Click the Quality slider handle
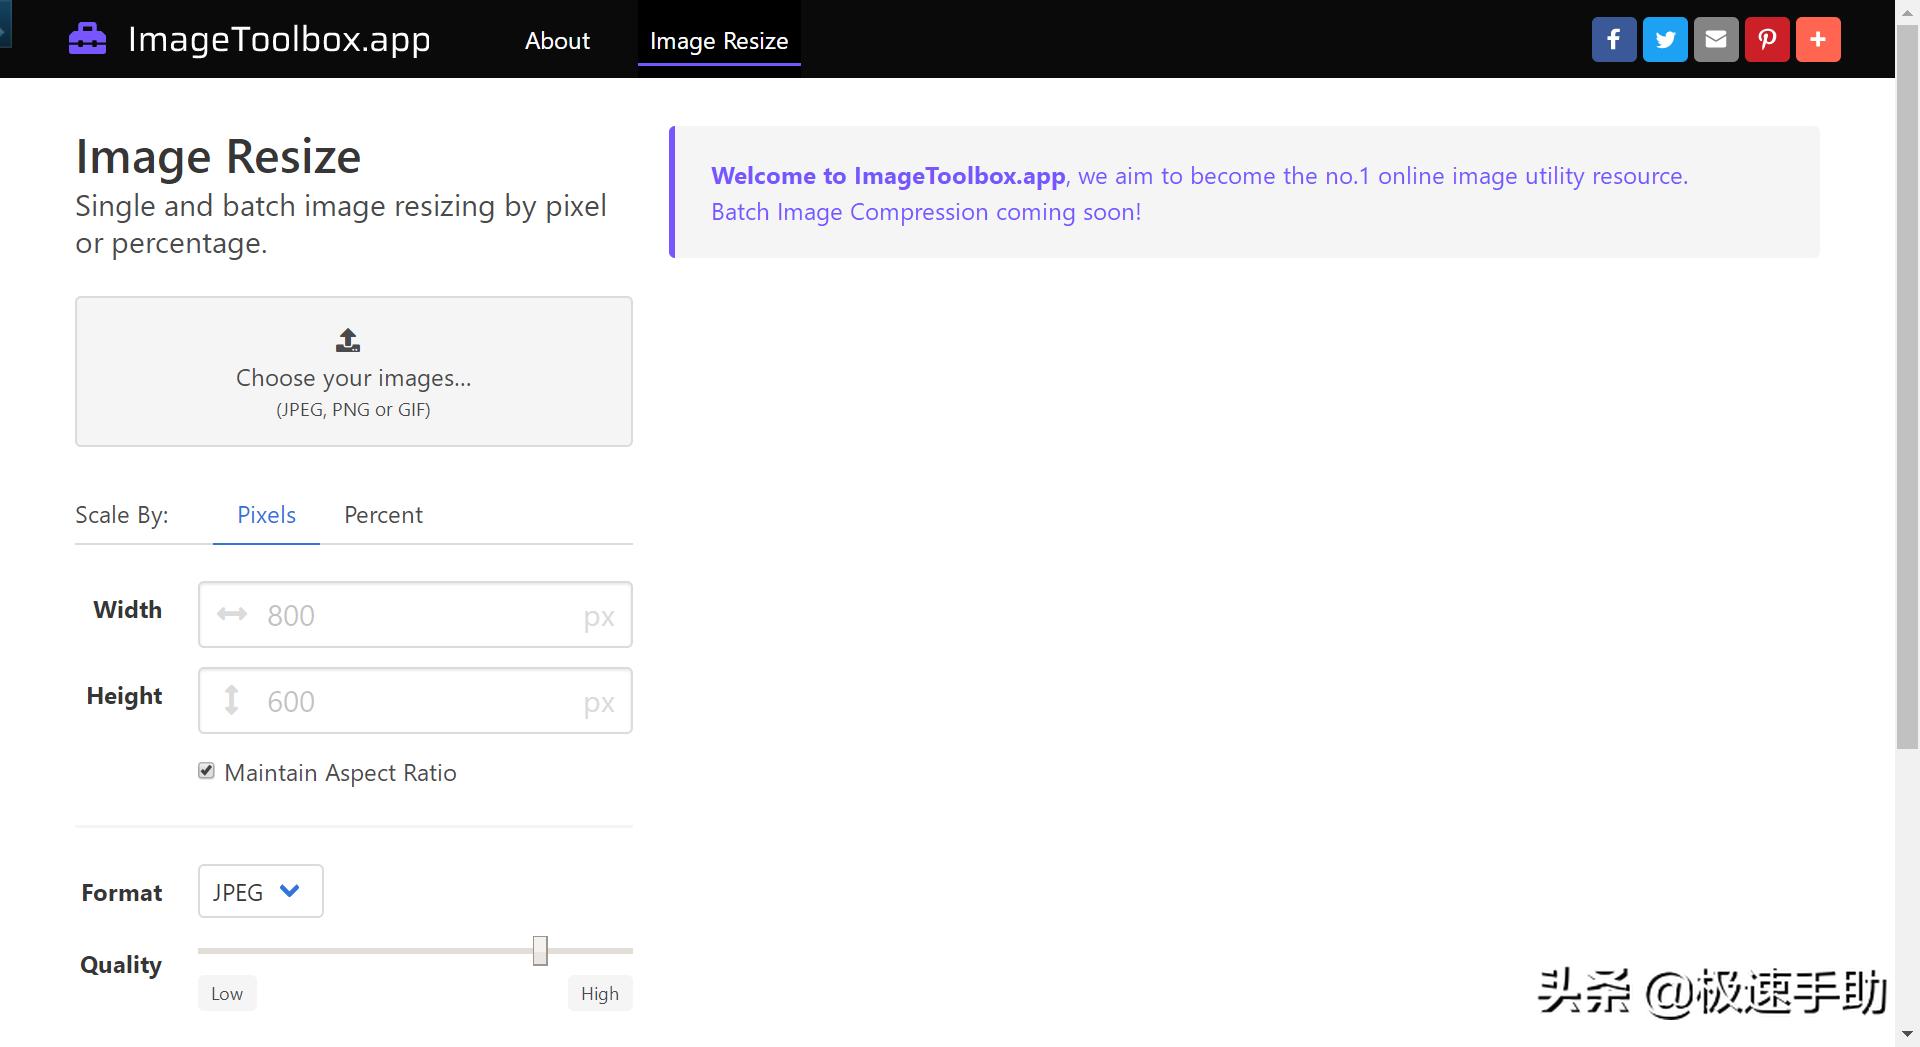 point(540,951)
